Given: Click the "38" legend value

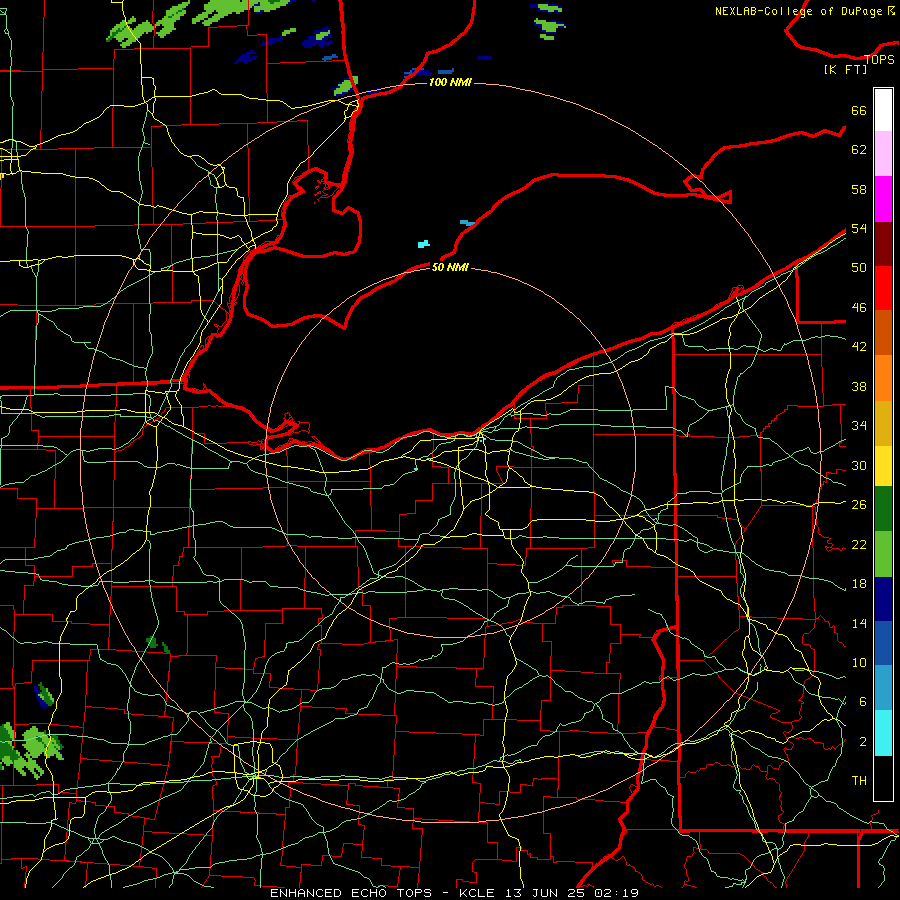Looking at the screenshot, I should coord(859,386).
